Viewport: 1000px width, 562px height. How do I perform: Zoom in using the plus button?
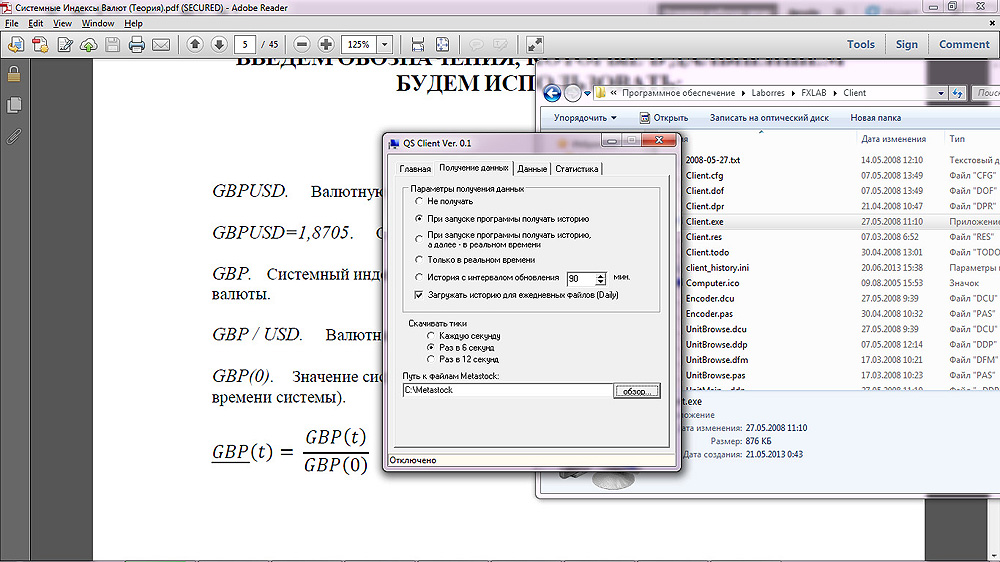tap(326, 44)
